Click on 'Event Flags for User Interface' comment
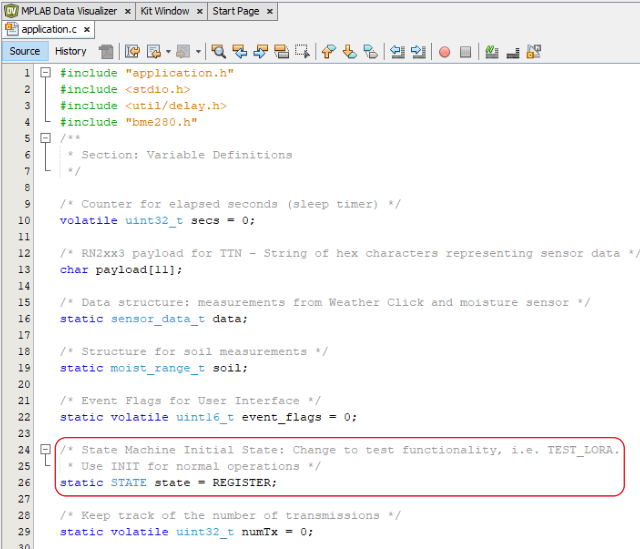Viewport: 640px width, 549px height. (190, 401)
